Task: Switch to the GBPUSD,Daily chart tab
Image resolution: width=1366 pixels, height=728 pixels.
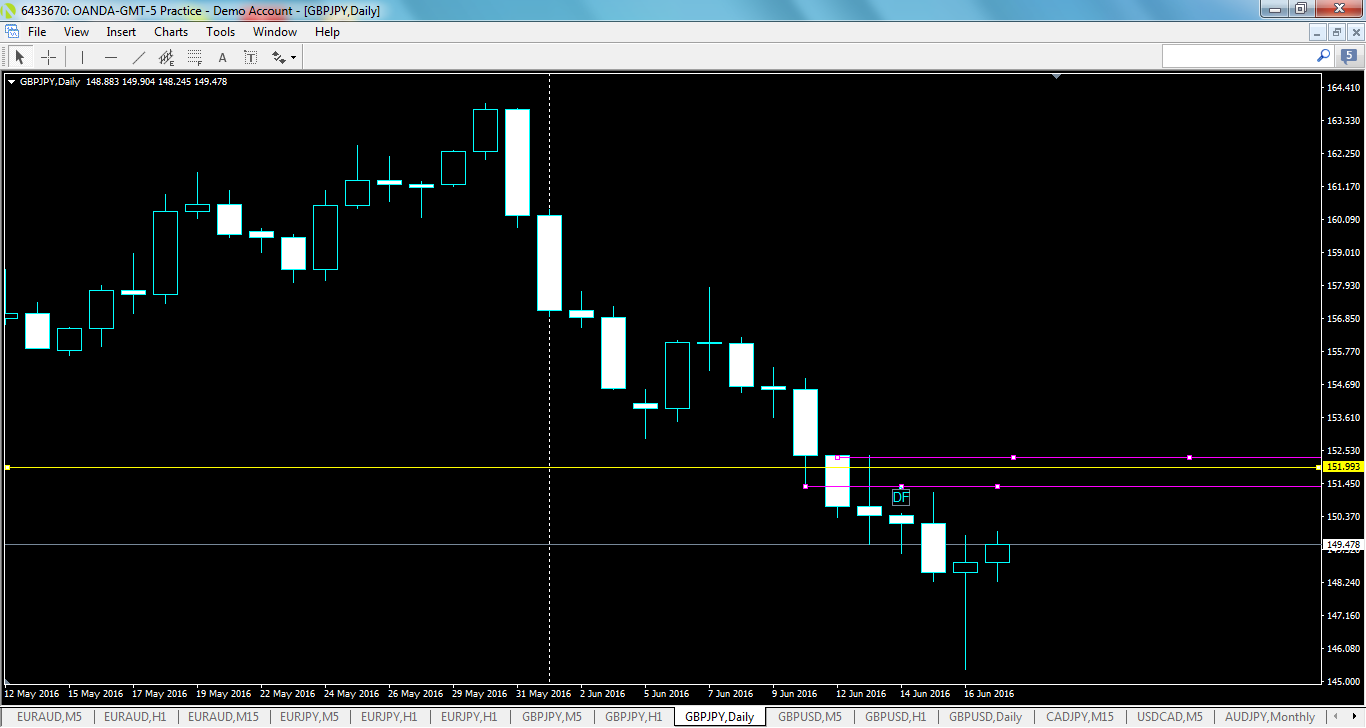Action: [x=984, y=717]
